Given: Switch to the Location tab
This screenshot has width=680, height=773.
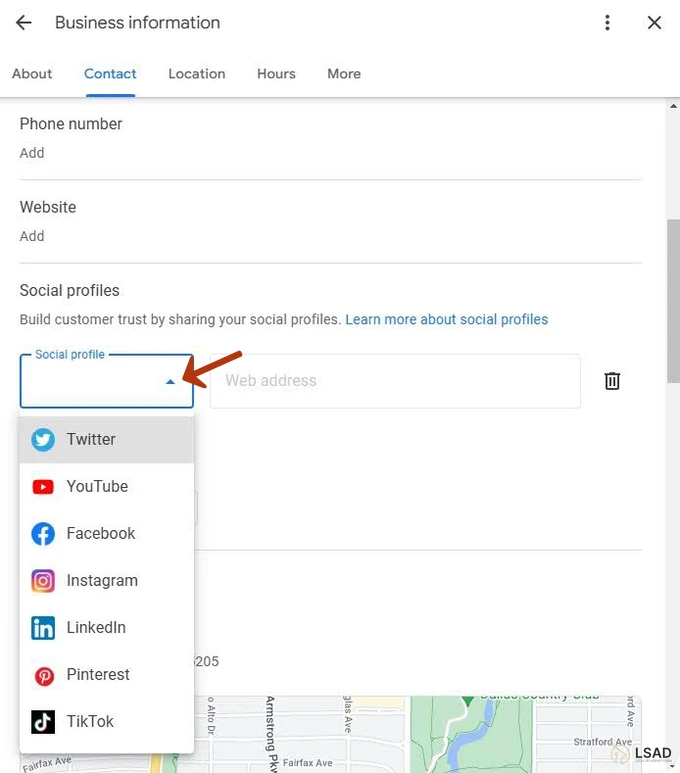Looking at the screenshot, I should coord(197,74).
